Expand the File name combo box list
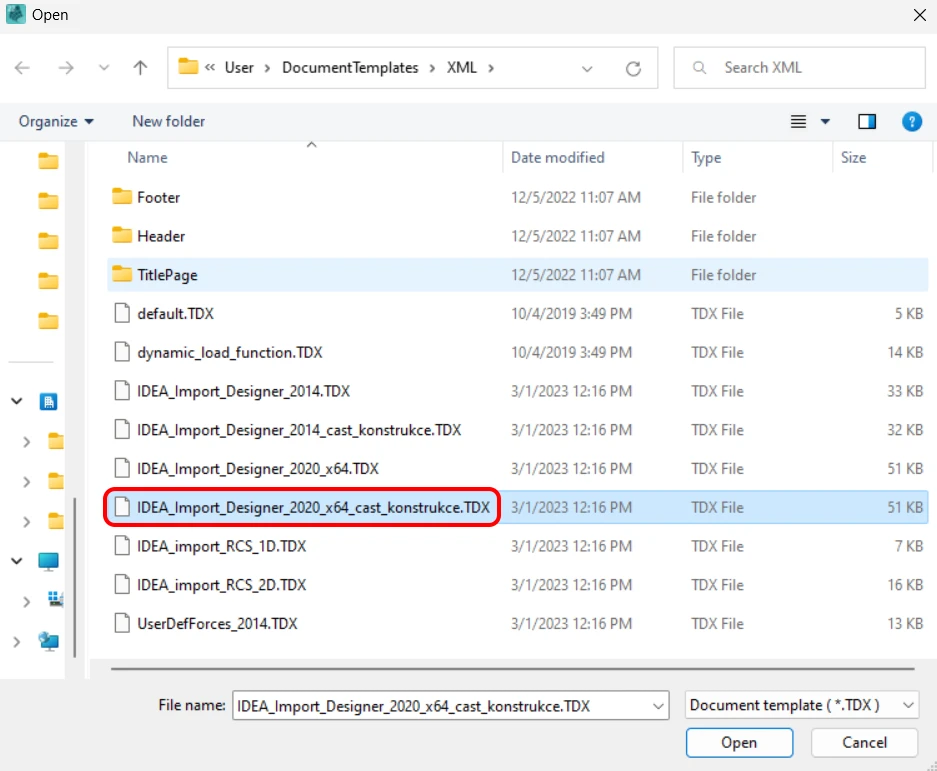 (658, 706)
